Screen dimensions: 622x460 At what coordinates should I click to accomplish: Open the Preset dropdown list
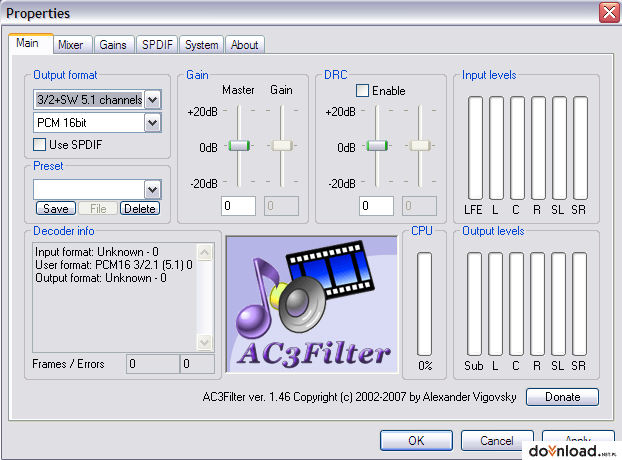click(153, 190)
